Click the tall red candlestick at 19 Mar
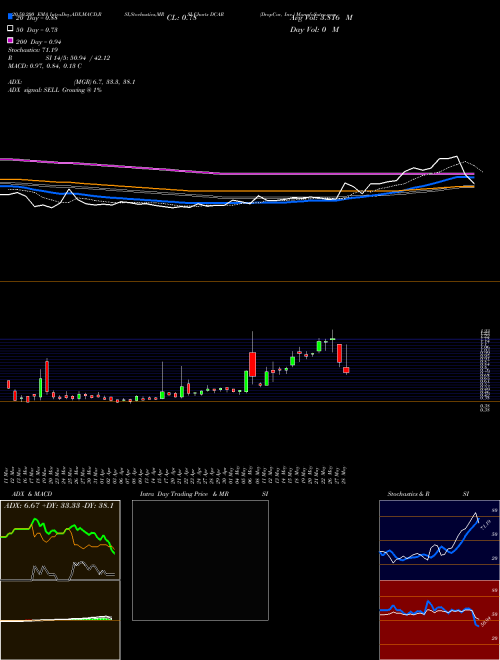500x660 pixels. pos(47,376)
